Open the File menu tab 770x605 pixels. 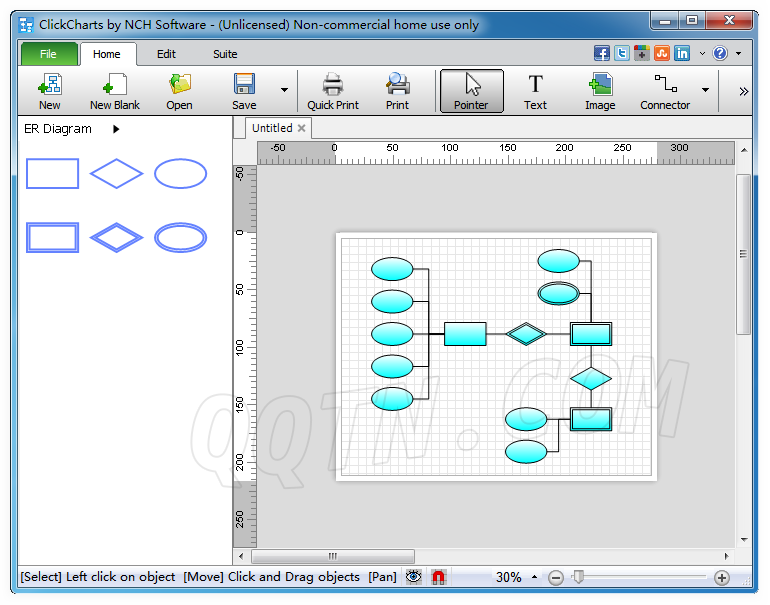(x=48, y=54)
